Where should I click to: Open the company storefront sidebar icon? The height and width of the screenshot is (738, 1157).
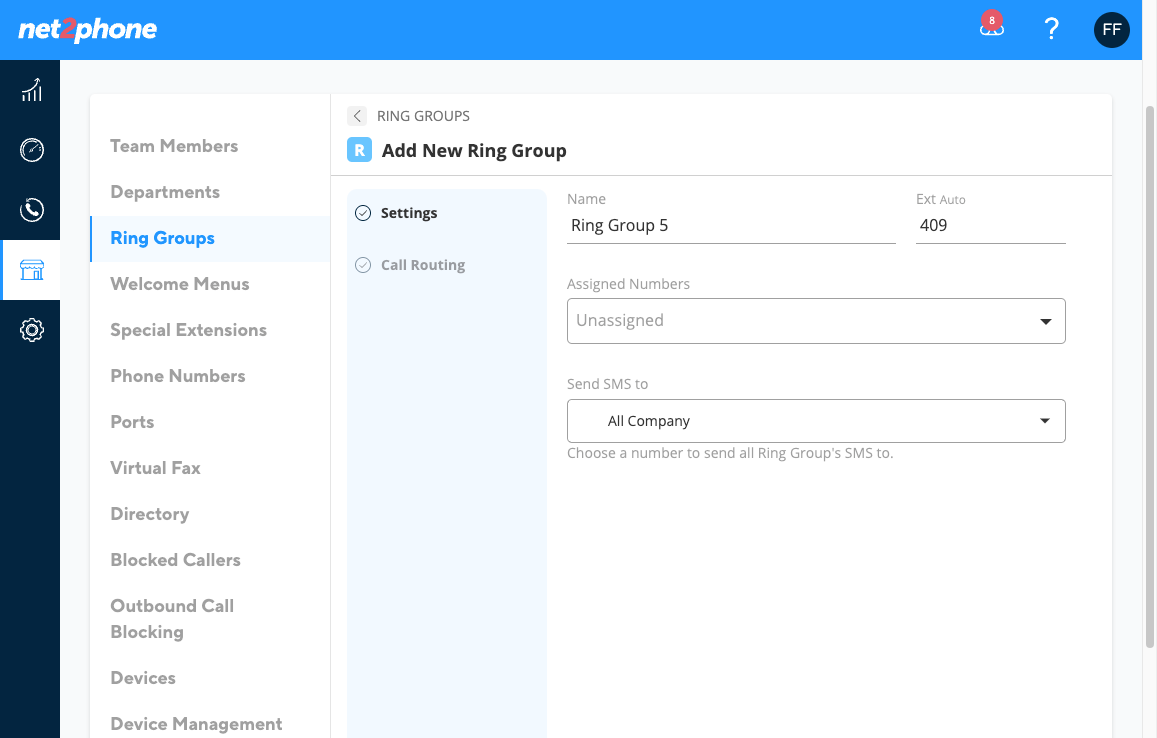coord(31,269)
